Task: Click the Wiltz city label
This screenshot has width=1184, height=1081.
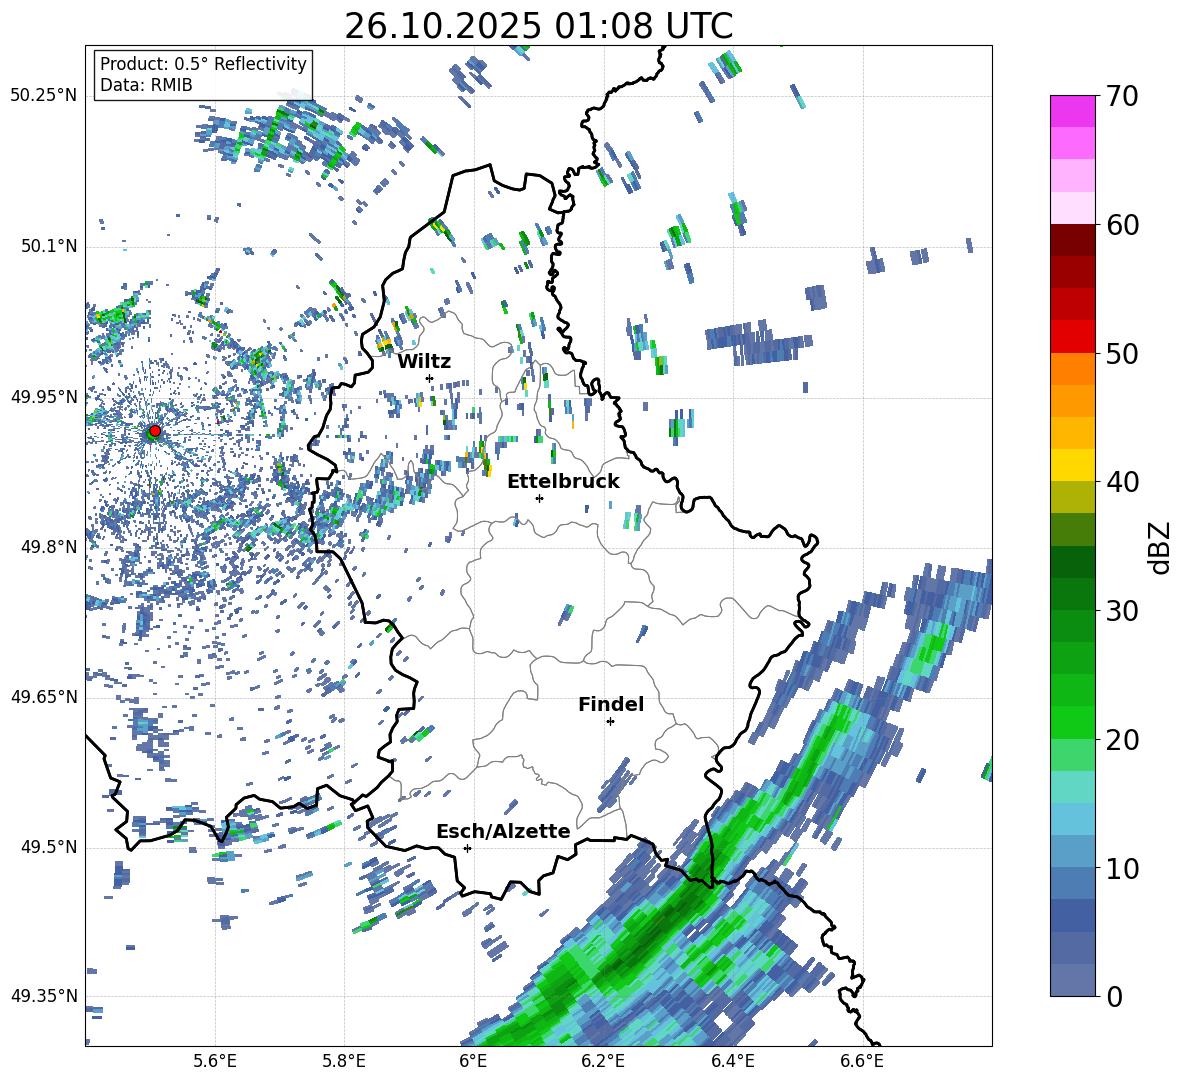Action: [x=424, y=362]
